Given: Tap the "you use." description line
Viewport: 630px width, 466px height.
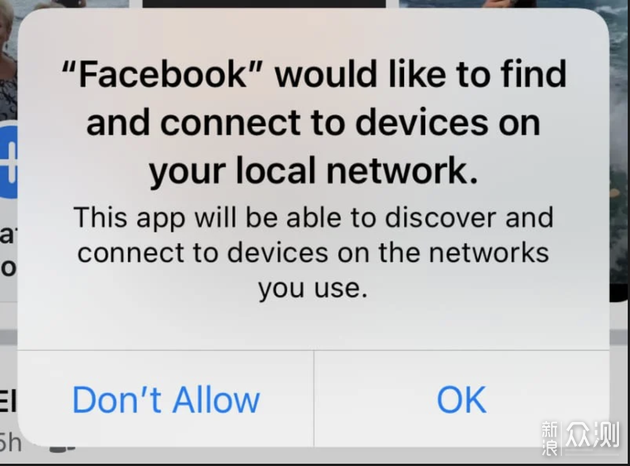Looking at the screenshot, I should (x=313, y=289).
